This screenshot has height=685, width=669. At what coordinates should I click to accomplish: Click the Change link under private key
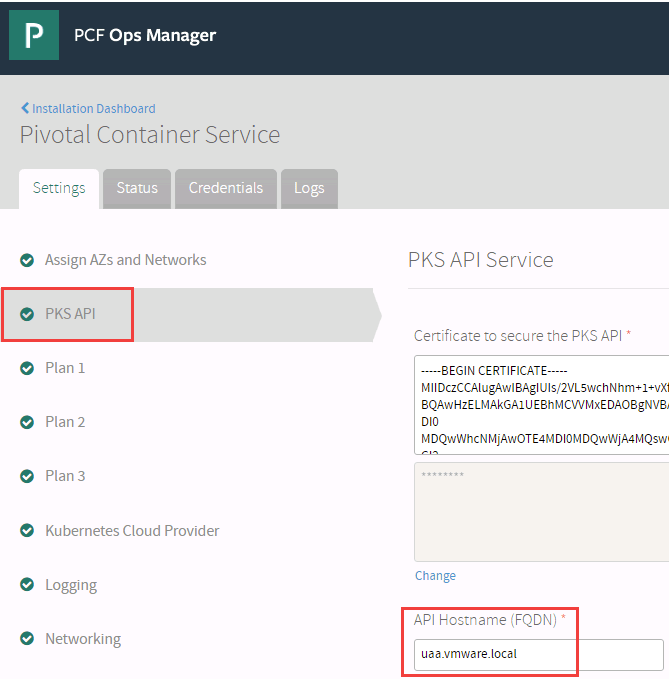[435, 576]
